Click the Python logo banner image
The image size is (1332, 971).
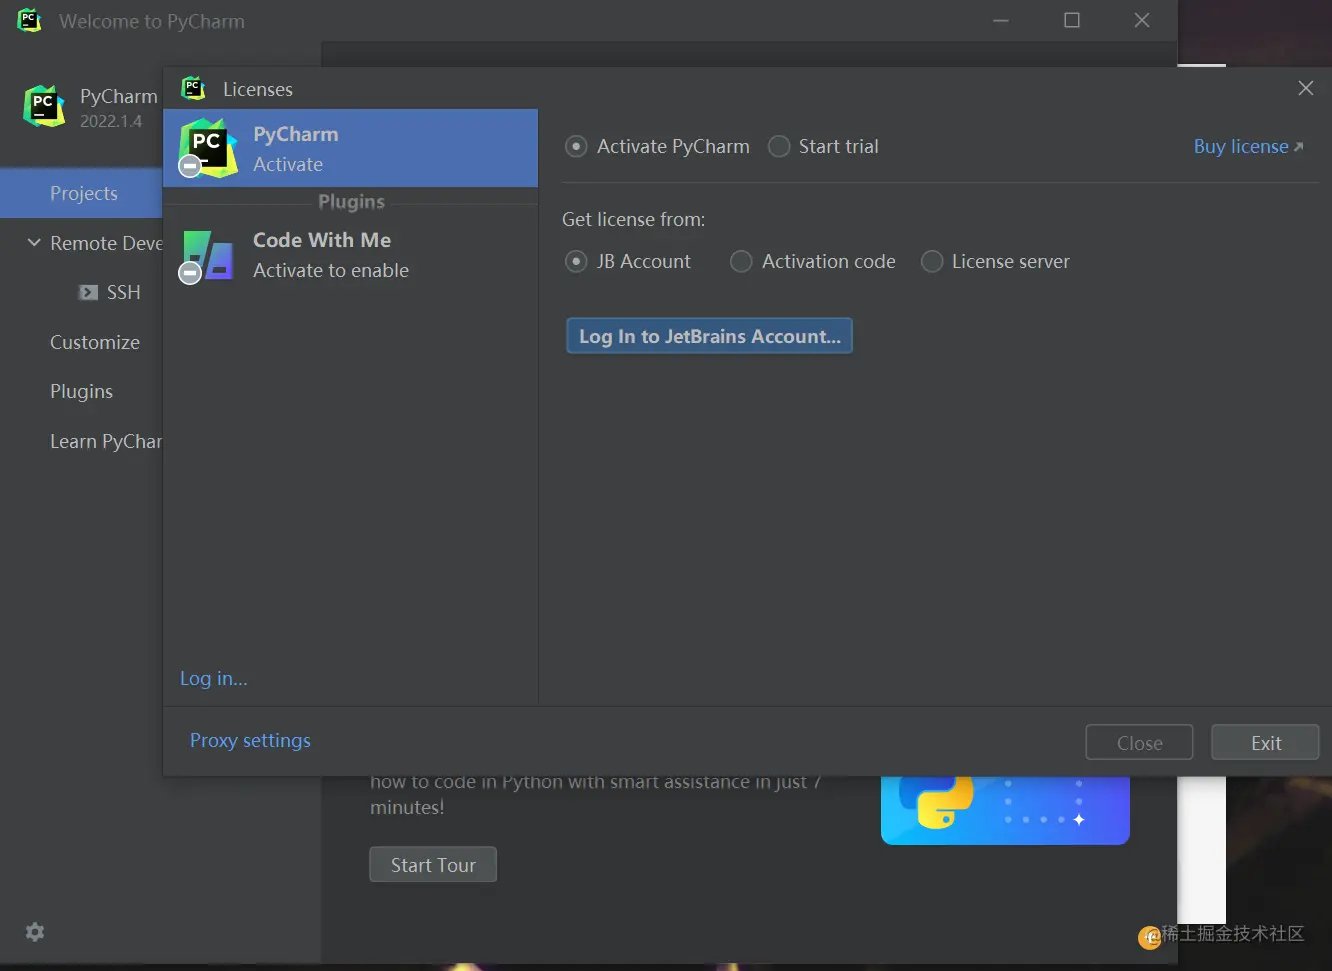(x=1005, y=810)
